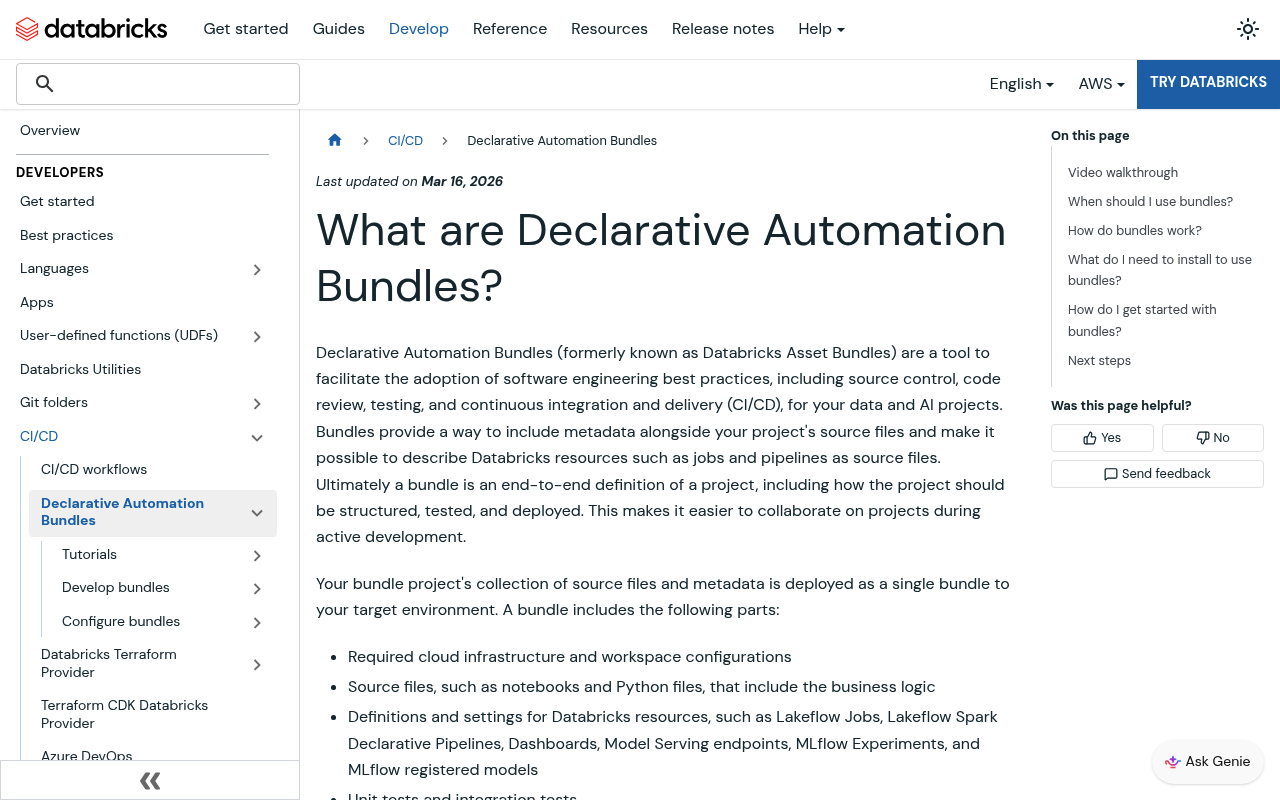Expand the Languages sidebar chevron
Viewport: 1280px width, 800px height.
(x=257, y=270)
